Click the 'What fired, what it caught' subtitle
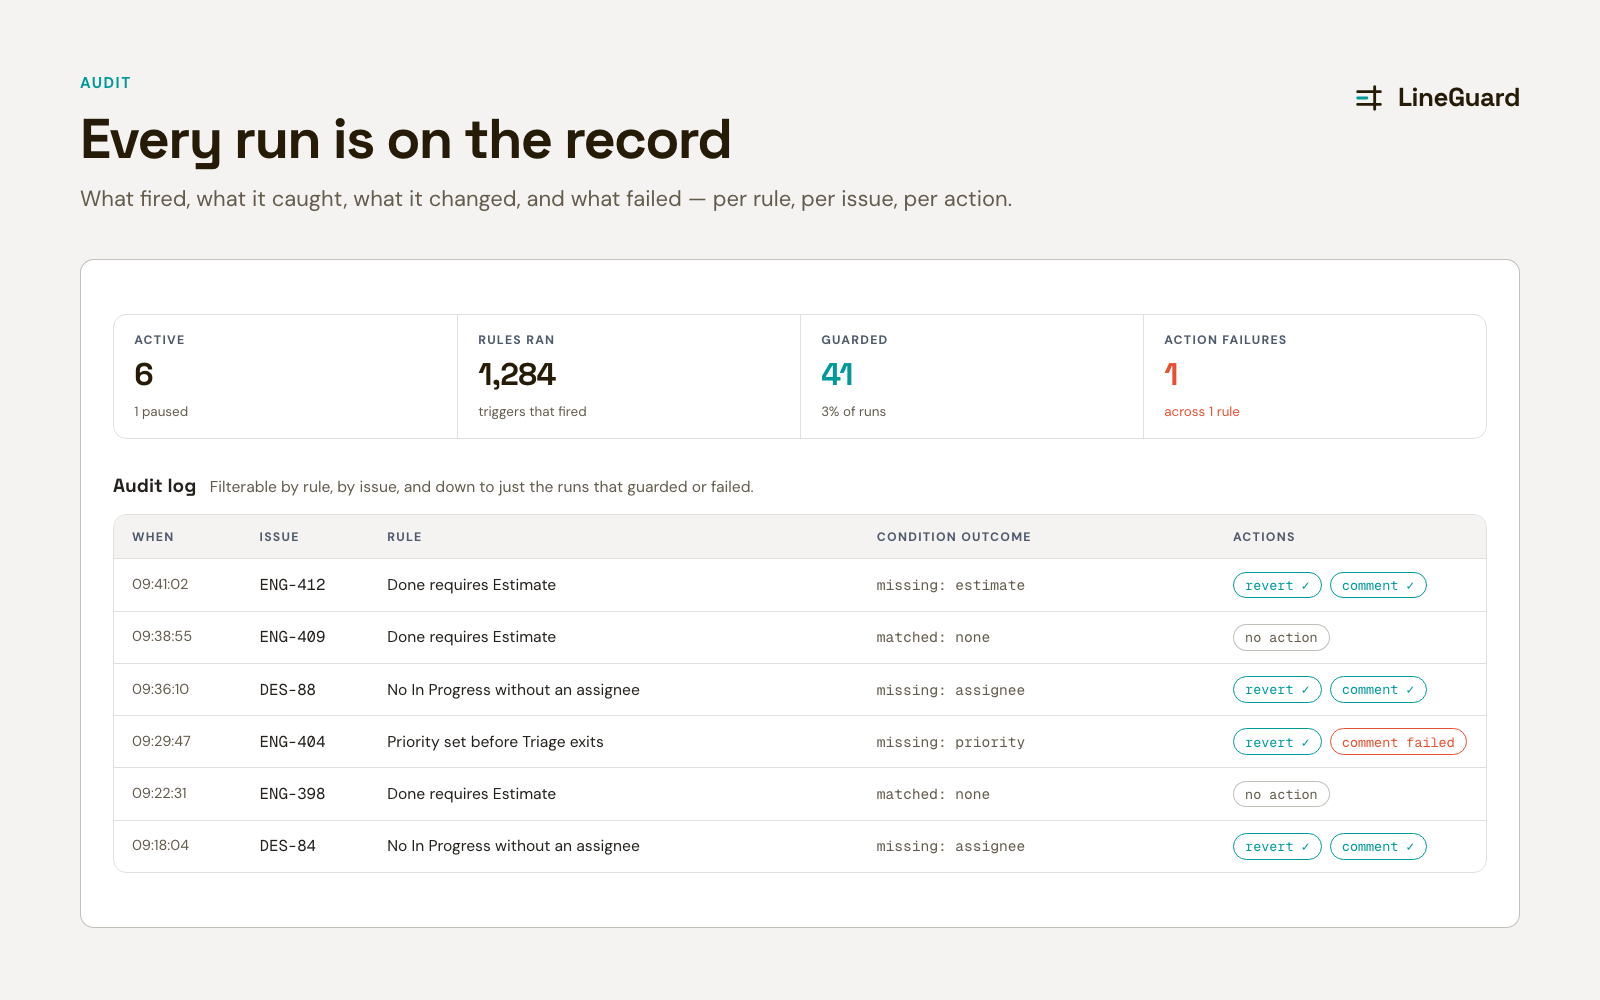Image resolution: width=1600 pixels, height=1000 pixels. 546,199
